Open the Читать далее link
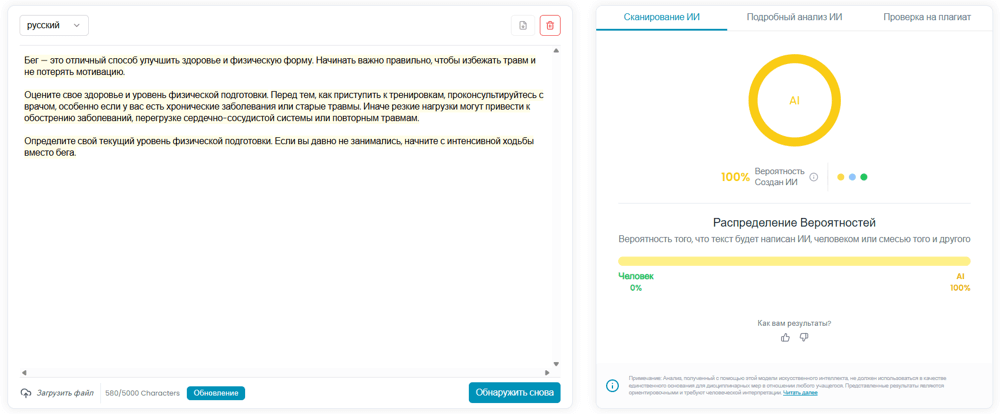This screenshot has height=414, width=1000. point(800,393)
